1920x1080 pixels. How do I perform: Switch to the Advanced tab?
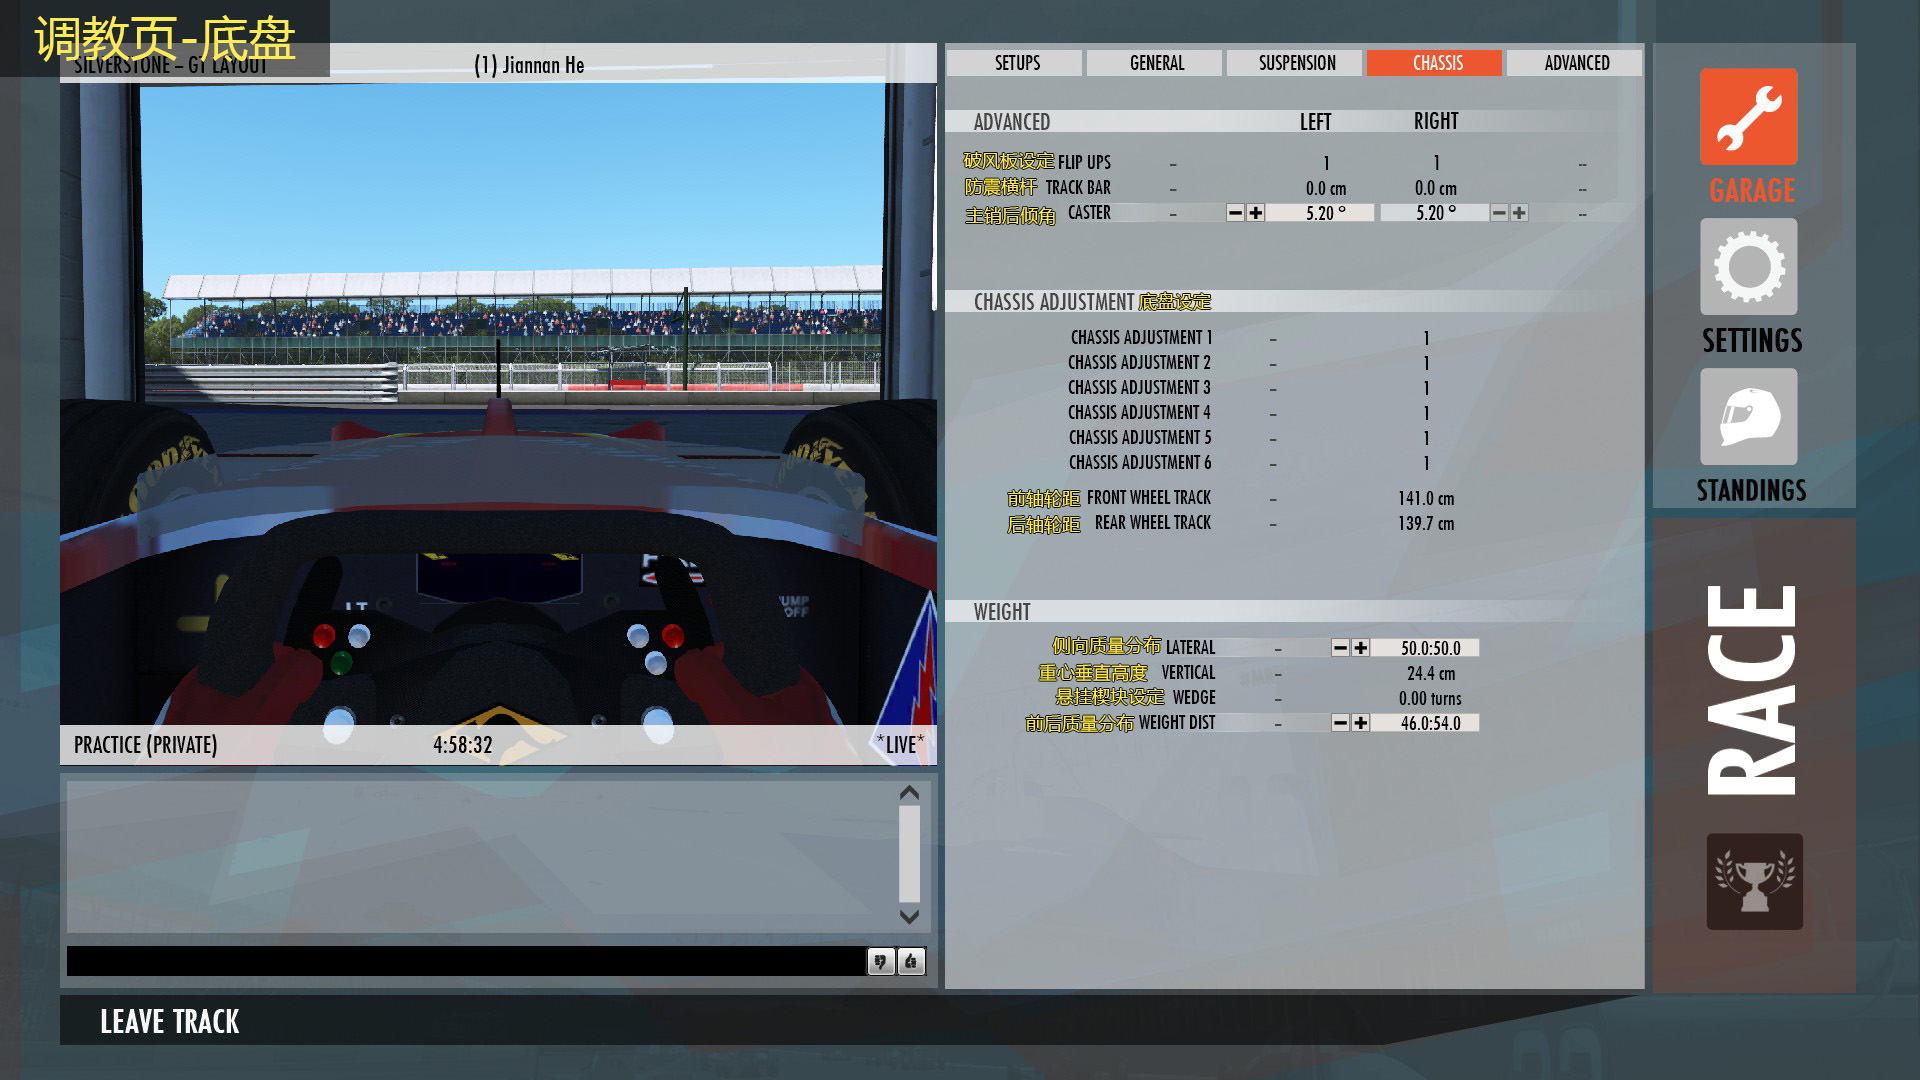click(x=1574, y=63)
